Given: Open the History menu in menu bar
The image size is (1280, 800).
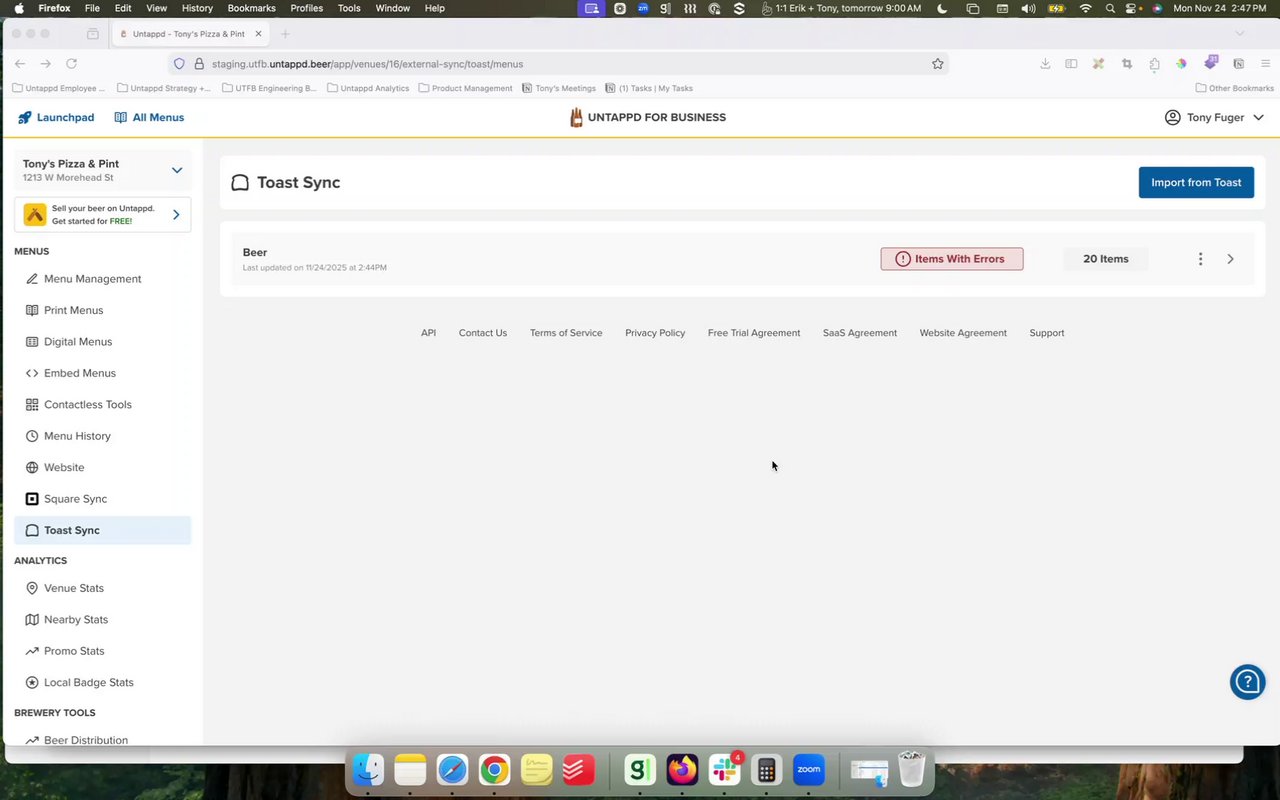Looking at the screenshot, I should (x=197, y=8).
